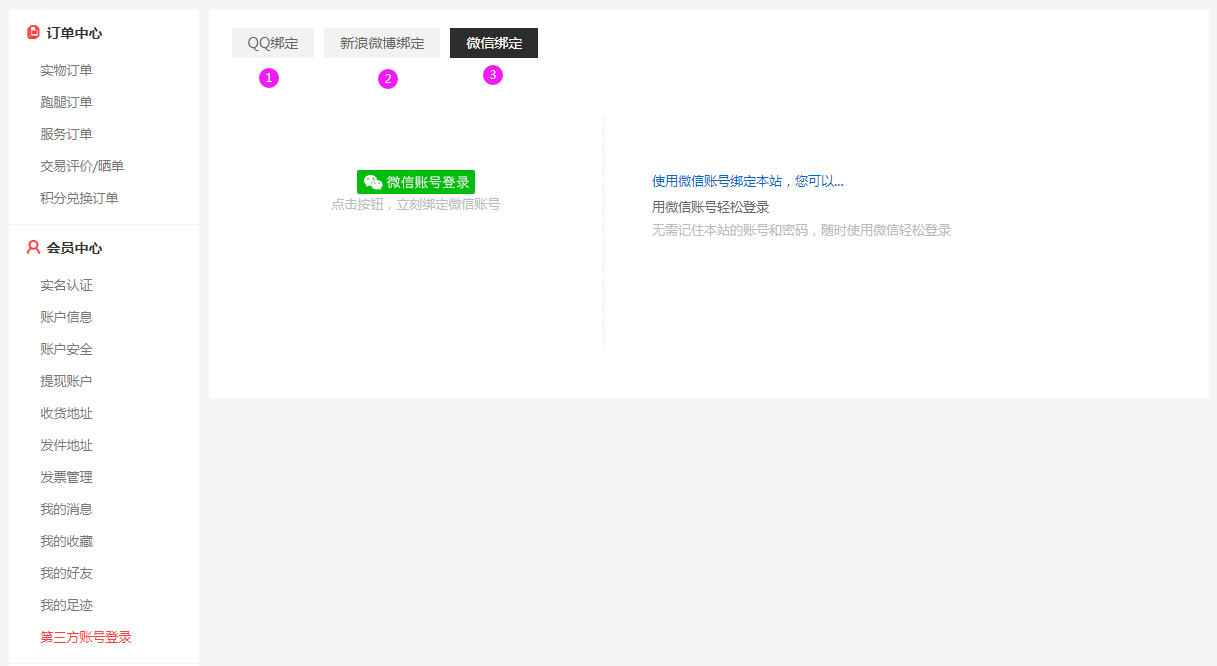Open 发票管理 link
The image size is (1217, 666).
tap(66, 477)
